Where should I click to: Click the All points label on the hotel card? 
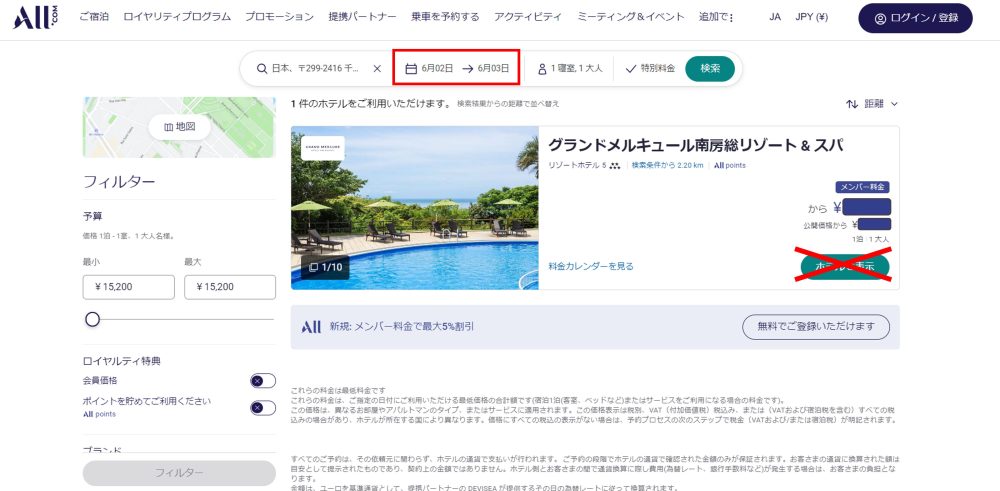click(730, 165)
